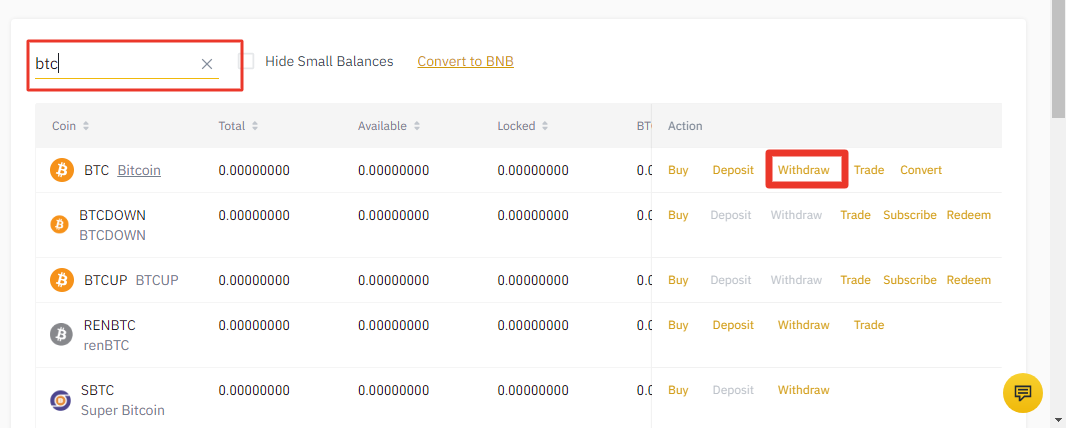
Task: Clear the search field with the X icon
Action: pyautogui.click(x=207, y=64)
